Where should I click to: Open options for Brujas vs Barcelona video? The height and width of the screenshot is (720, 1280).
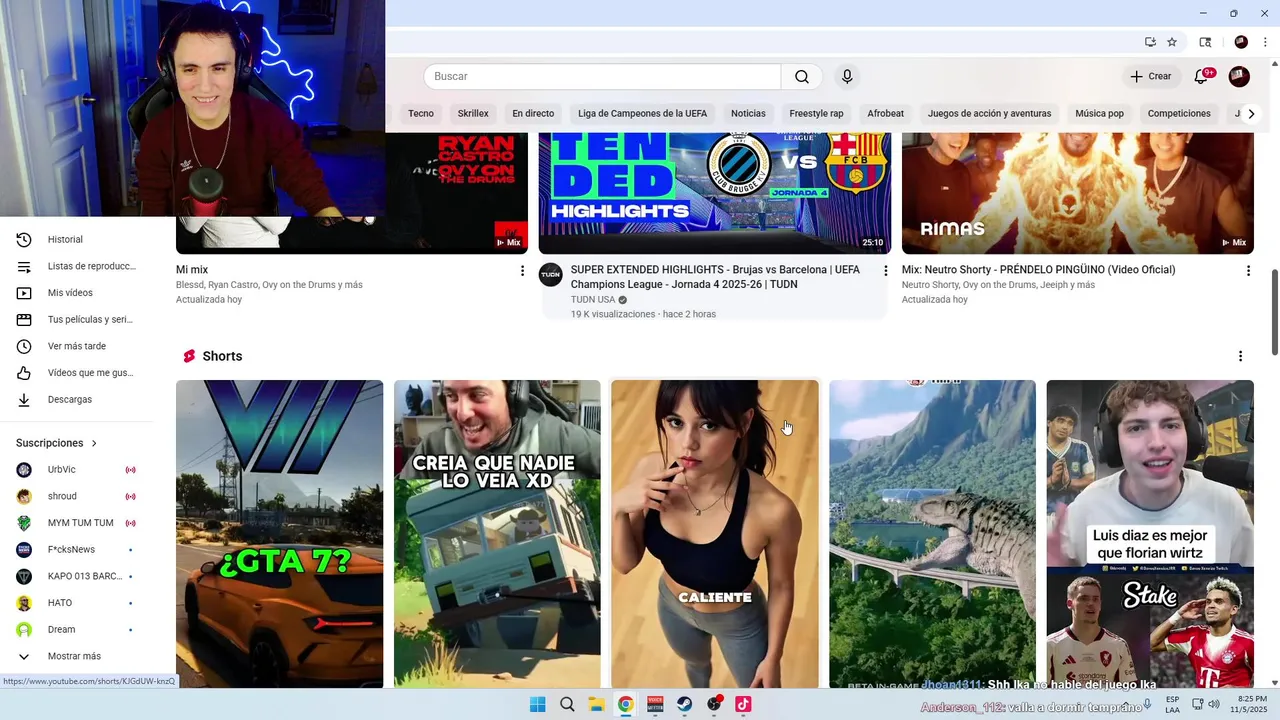pos(885,271)
